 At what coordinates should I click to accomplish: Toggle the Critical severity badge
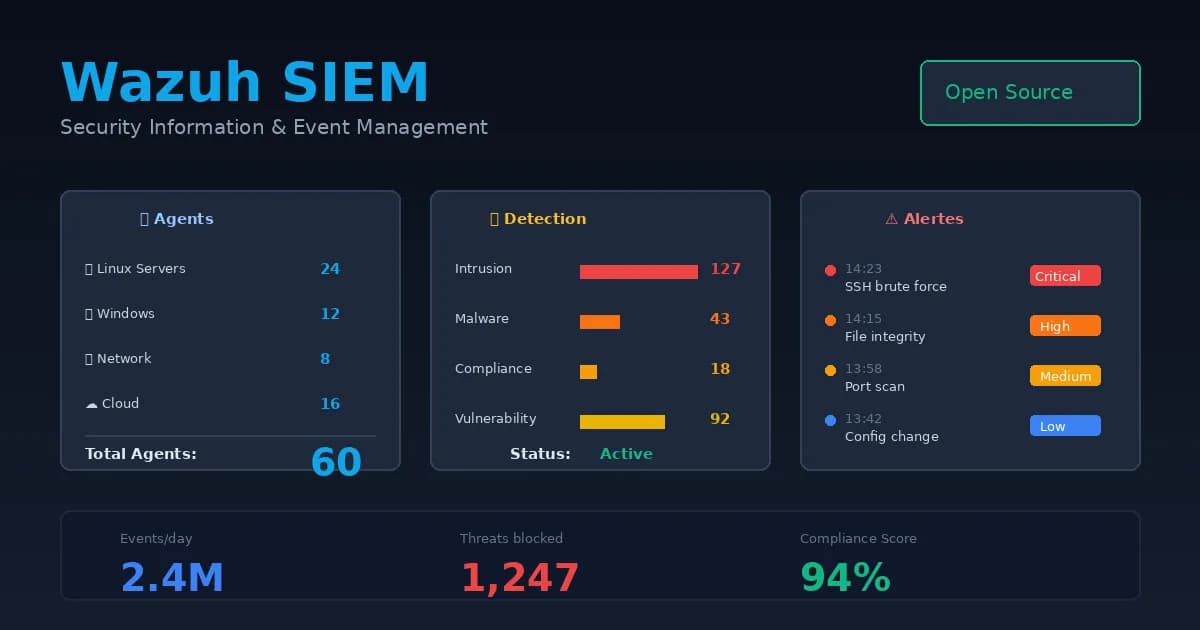point(1065,276)
